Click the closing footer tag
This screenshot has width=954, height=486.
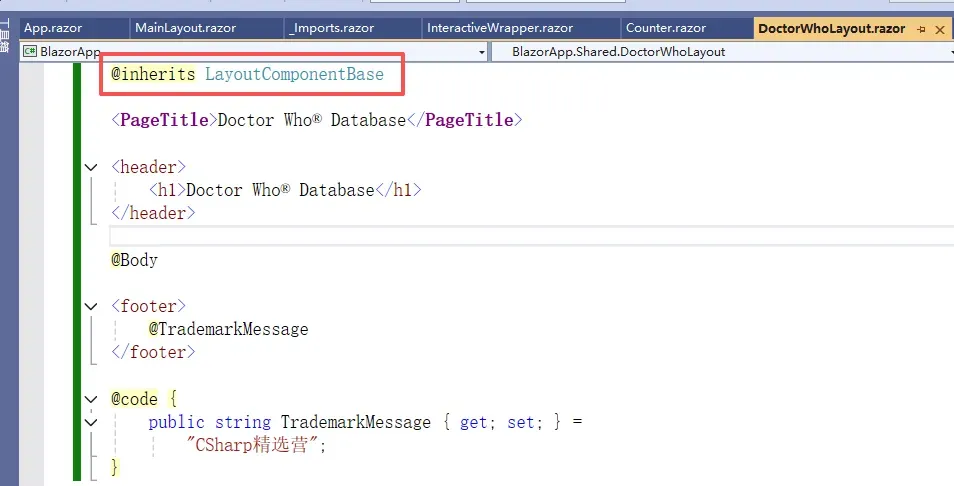[153, 352]
